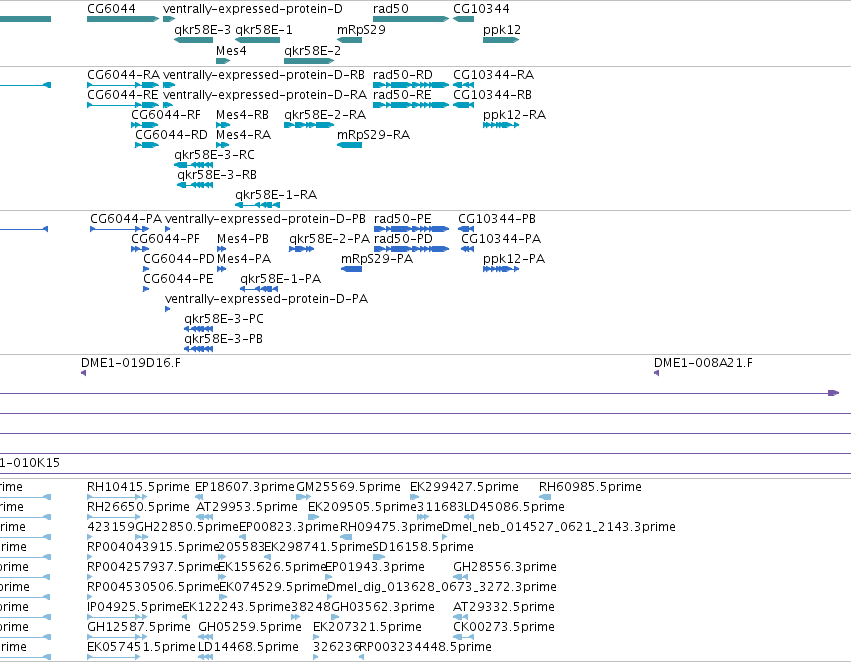Click the Mes4 gene feature
The image size is (851, 662).
point(223,61)
